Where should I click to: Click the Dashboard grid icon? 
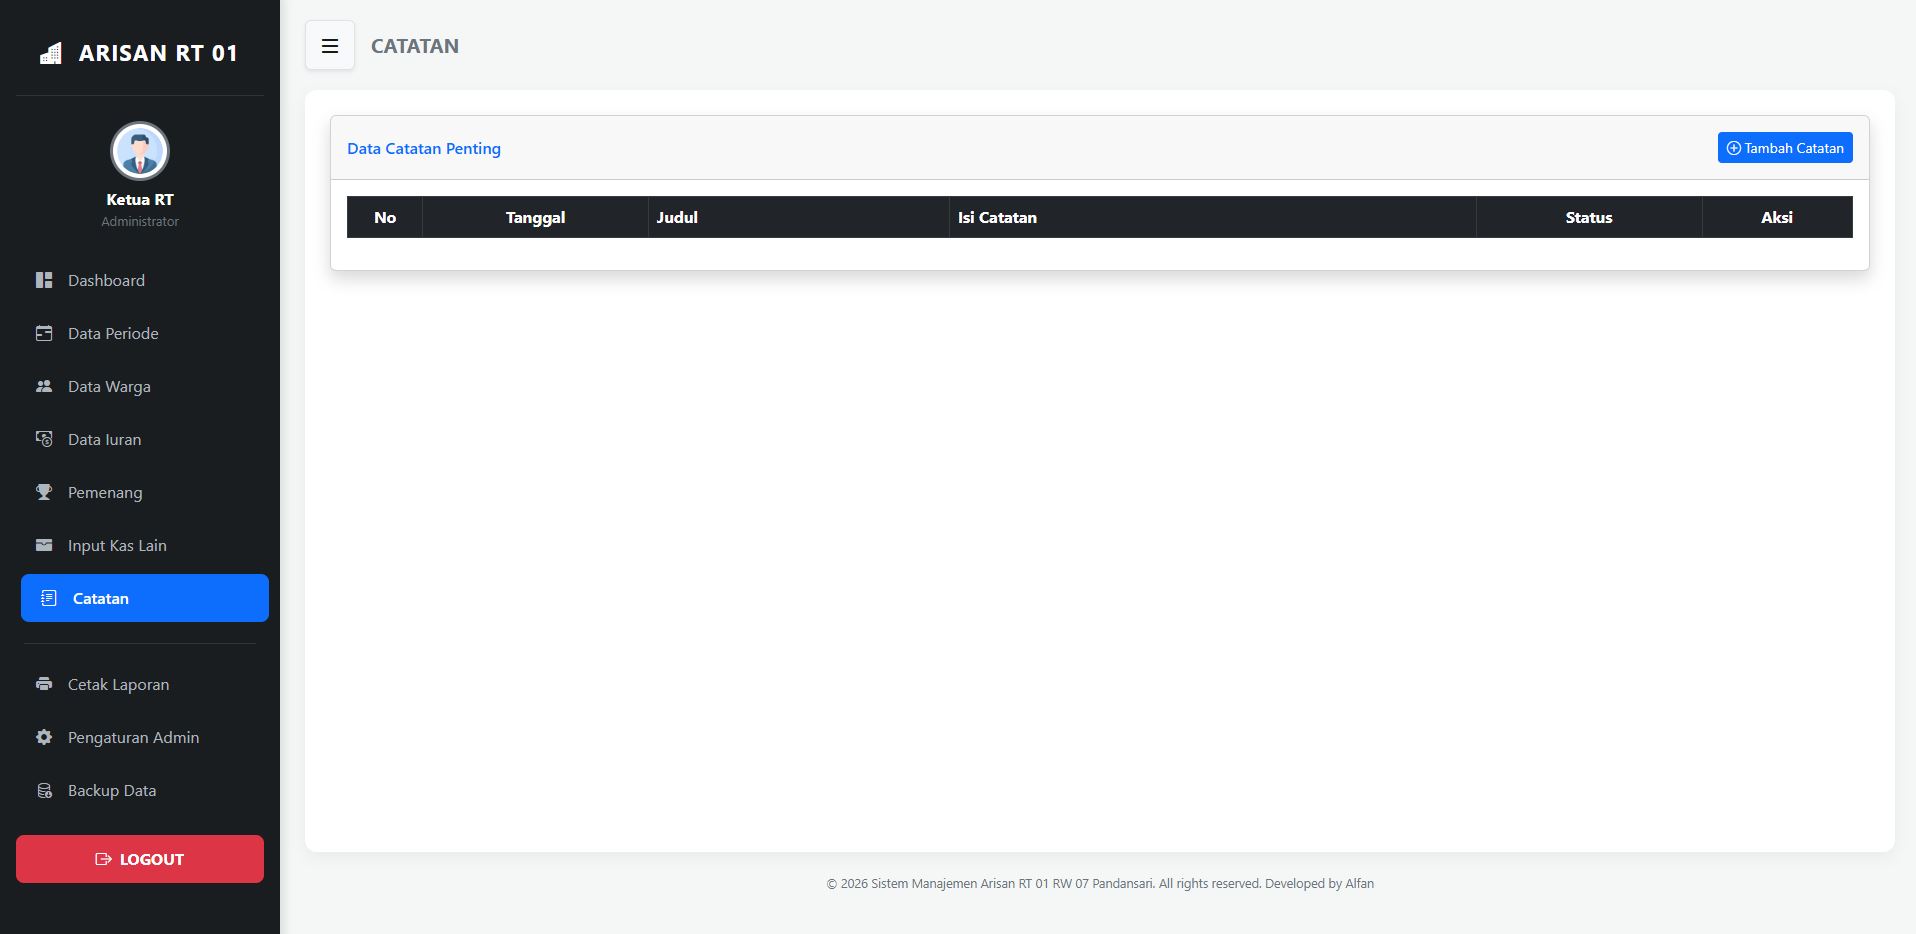[x=44, y=281]
